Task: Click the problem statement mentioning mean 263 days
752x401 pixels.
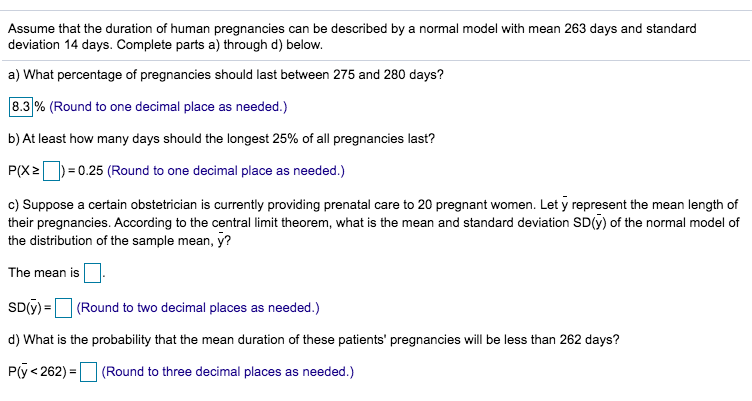Action: click(x=352, y=36)
